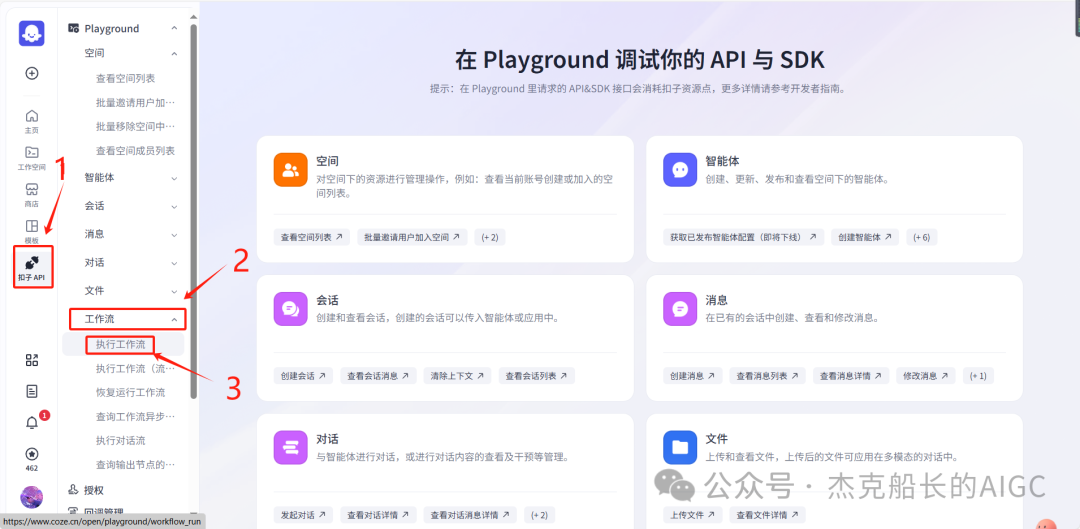Open 查看对话详情 link
Viewport: 1080px width, 529px height.
378,515
